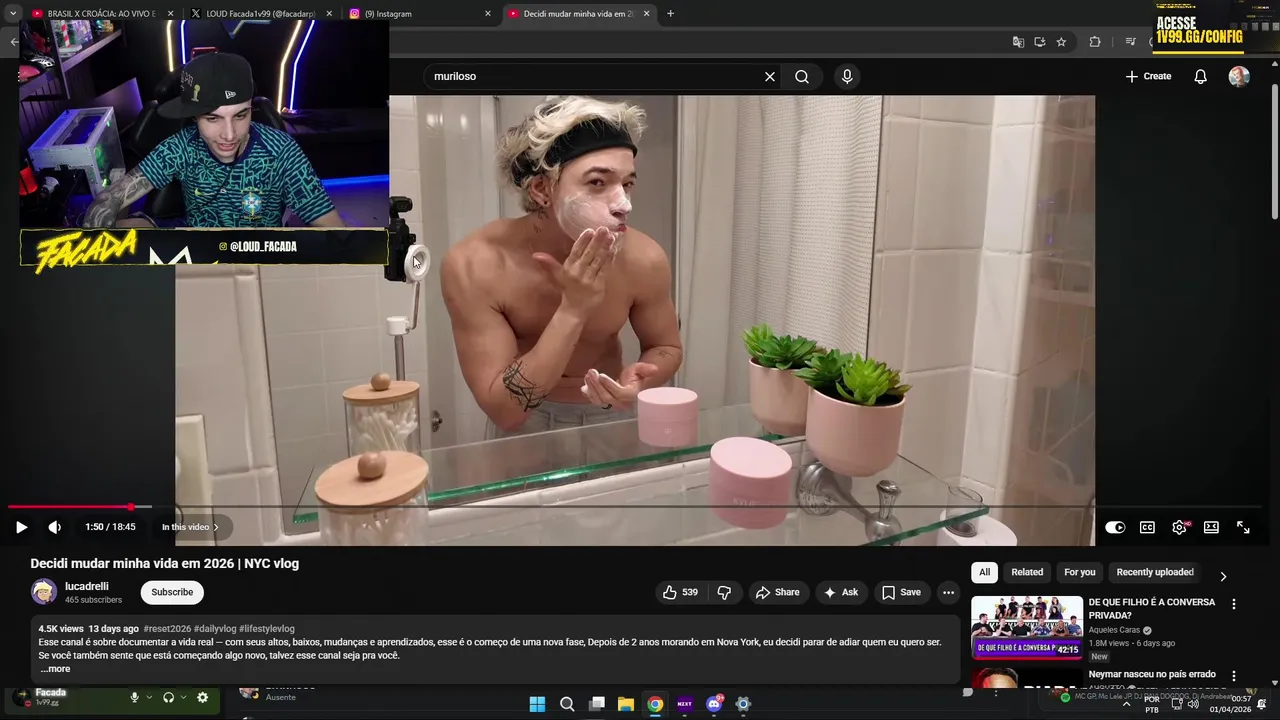1280x720 pixels.
Task: Close the Instagram browser tab
Action: 488,14
